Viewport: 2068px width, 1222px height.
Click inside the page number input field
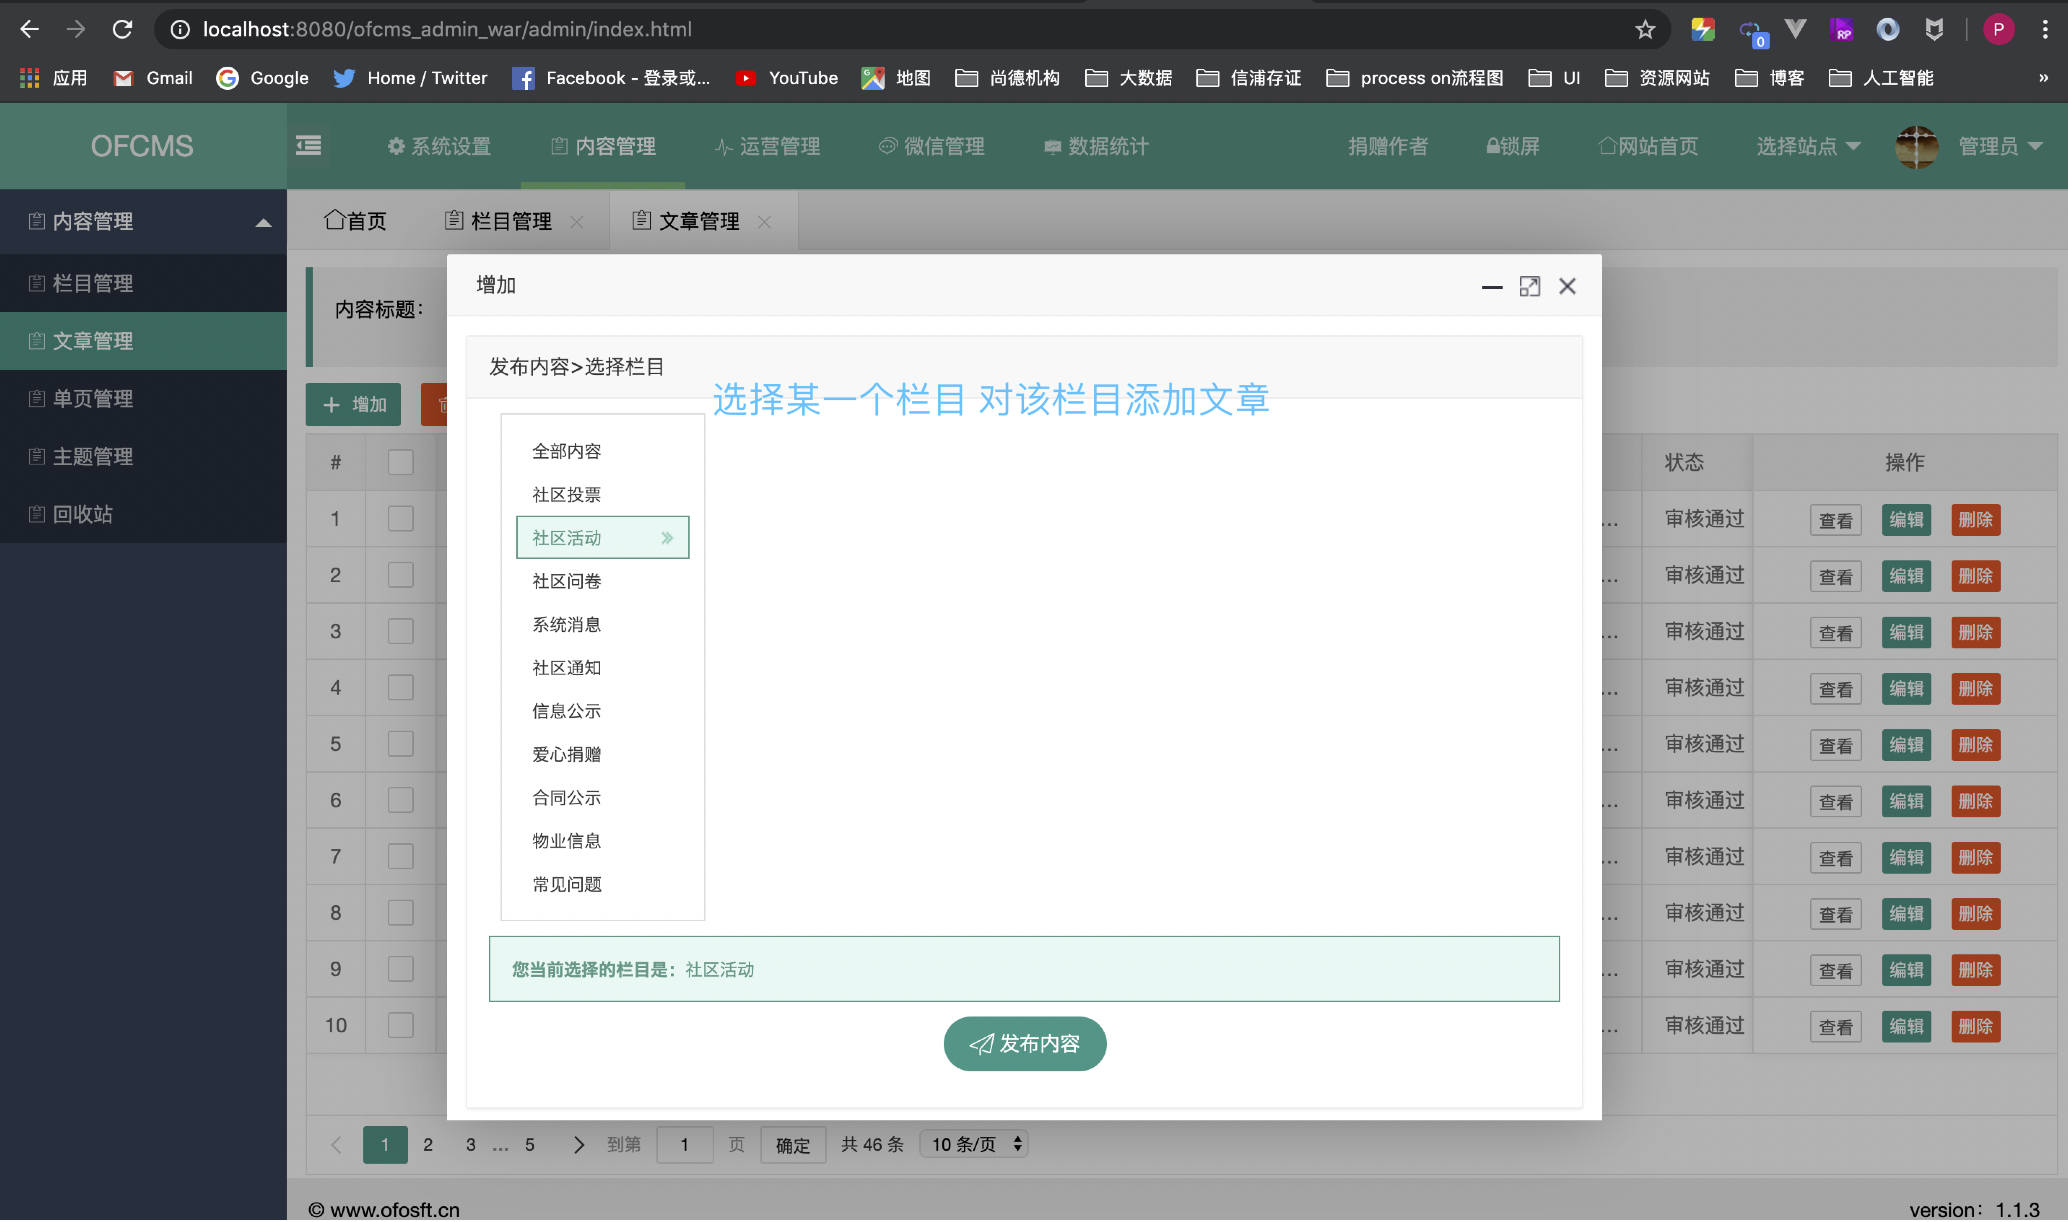pos(685,1144)
